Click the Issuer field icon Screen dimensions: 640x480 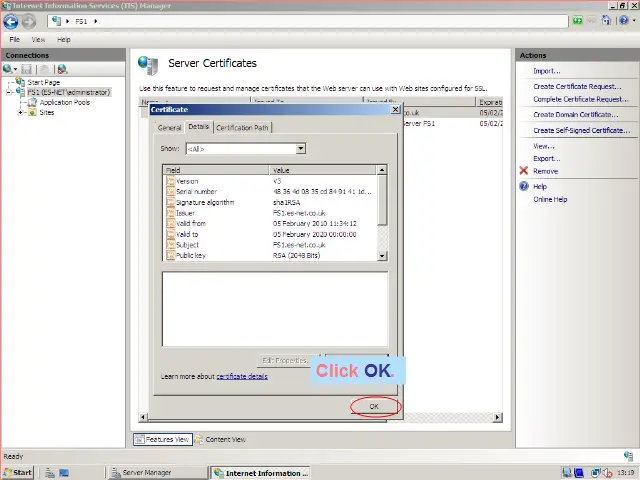point(170,213)
